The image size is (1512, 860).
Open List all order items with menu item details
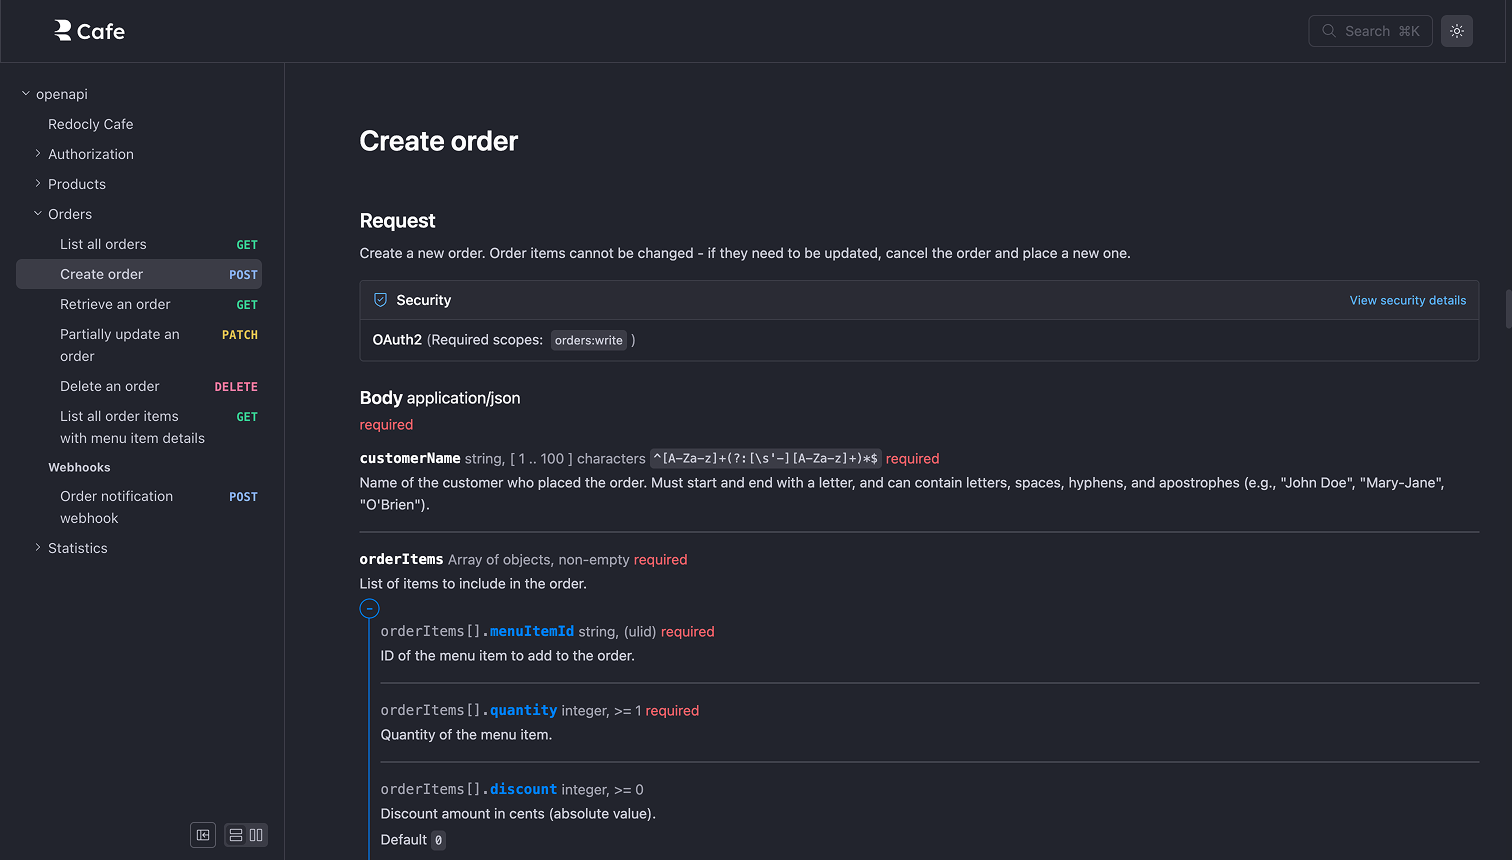[x=139, y=427]
